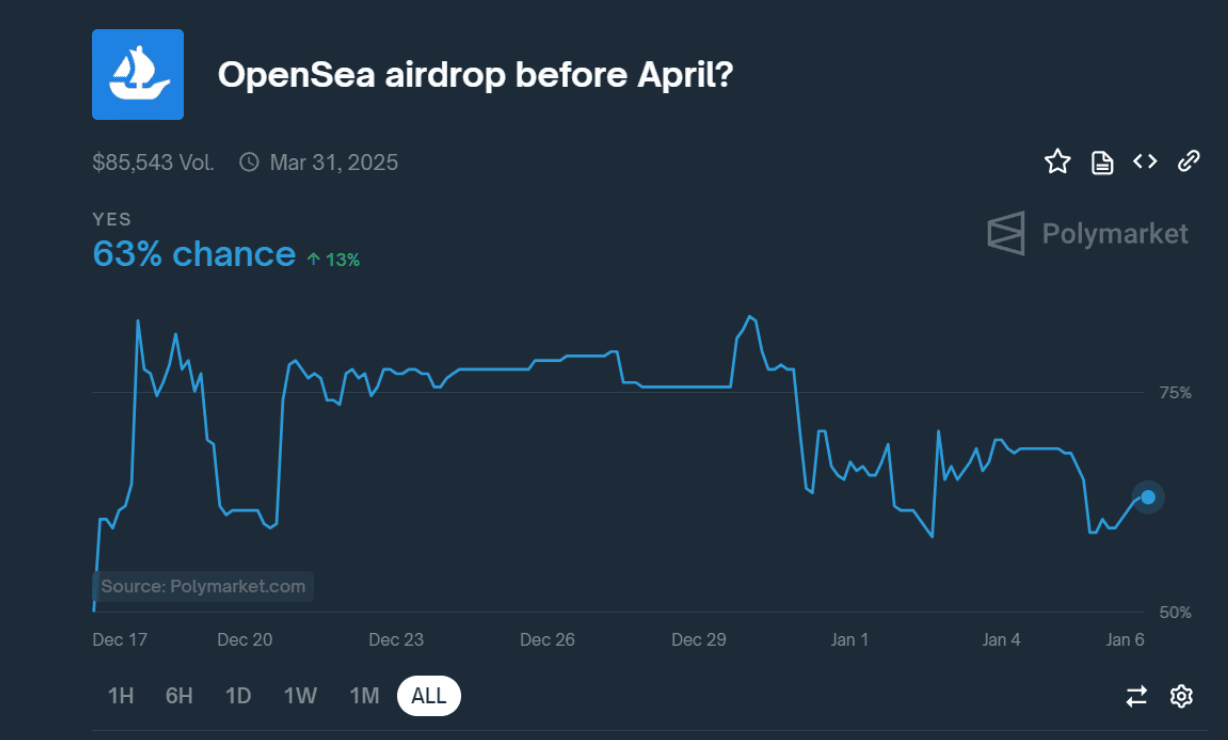Click the 63% chance value
The height and width of the screenshot is (740, 1228).
click(x=194, y=254)
